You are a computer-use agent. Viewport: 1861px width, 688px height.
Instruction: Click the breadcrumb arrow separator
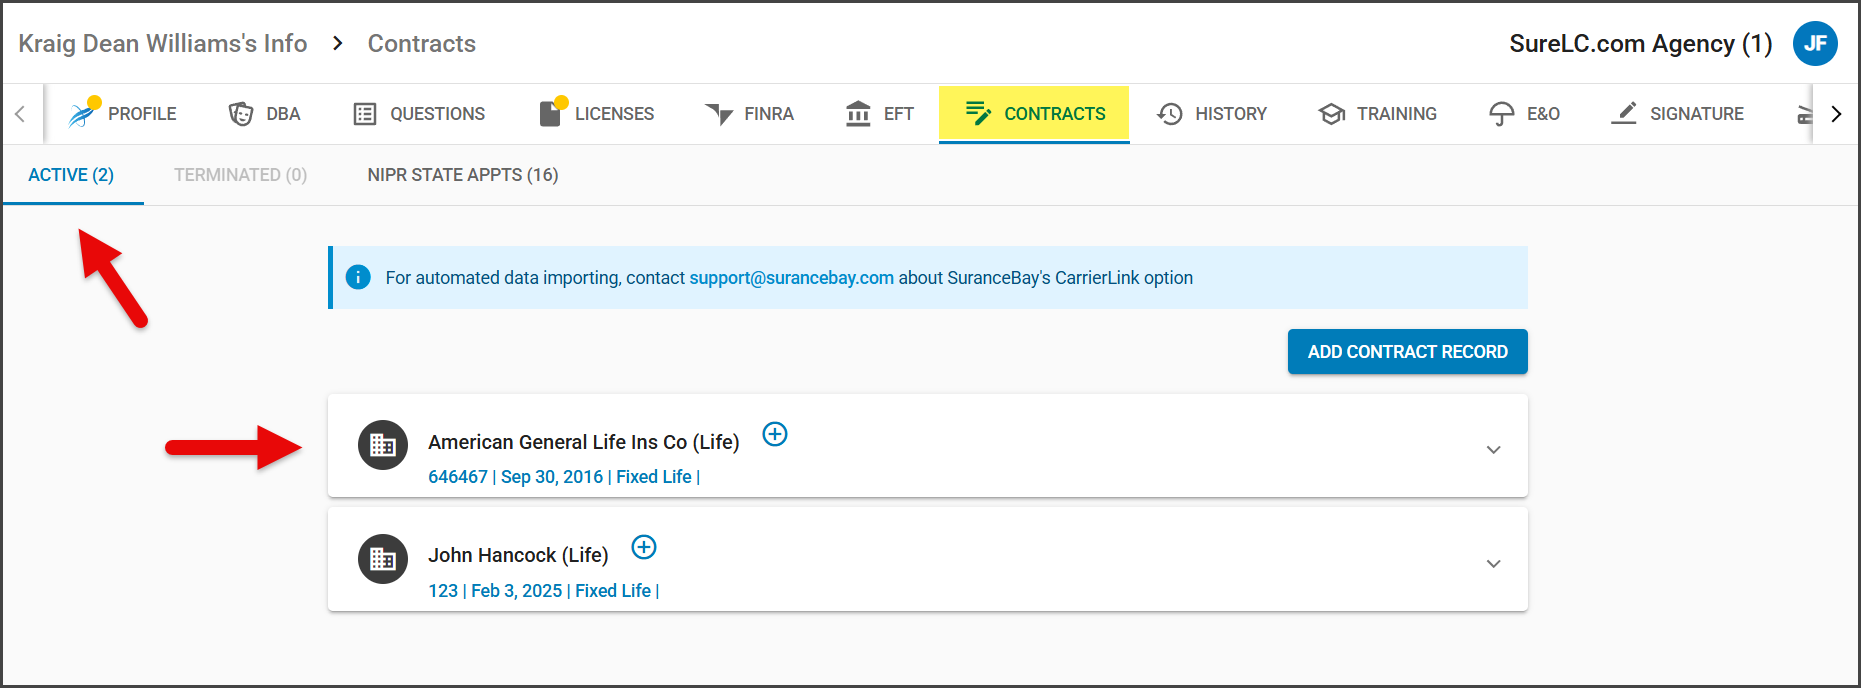338,43
